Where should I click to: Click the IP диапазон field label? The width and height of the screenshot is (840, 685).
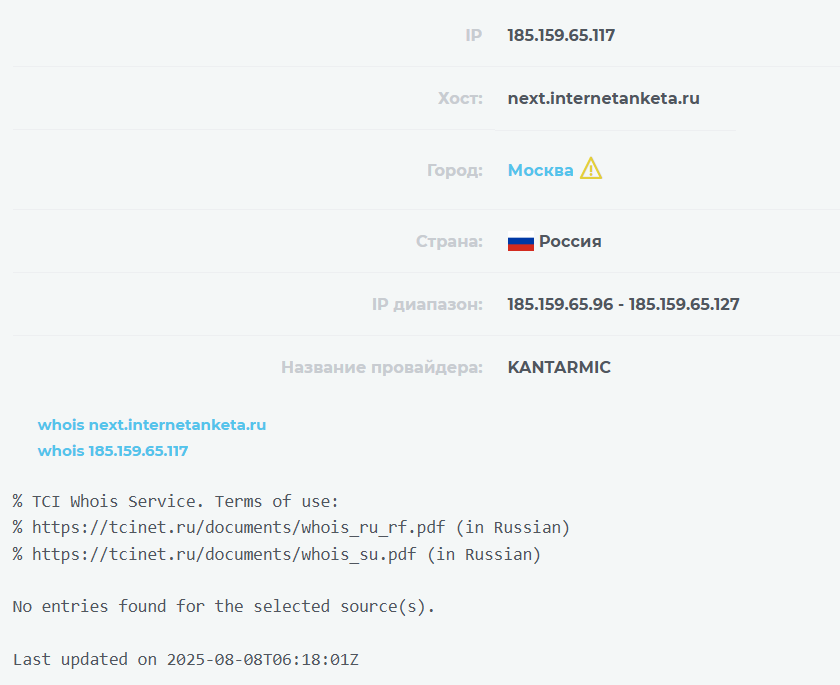428,304
